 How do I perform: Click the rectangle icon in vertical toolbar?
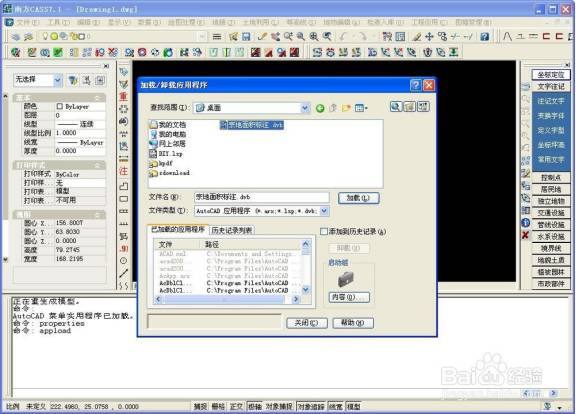(x=123, y=199)
